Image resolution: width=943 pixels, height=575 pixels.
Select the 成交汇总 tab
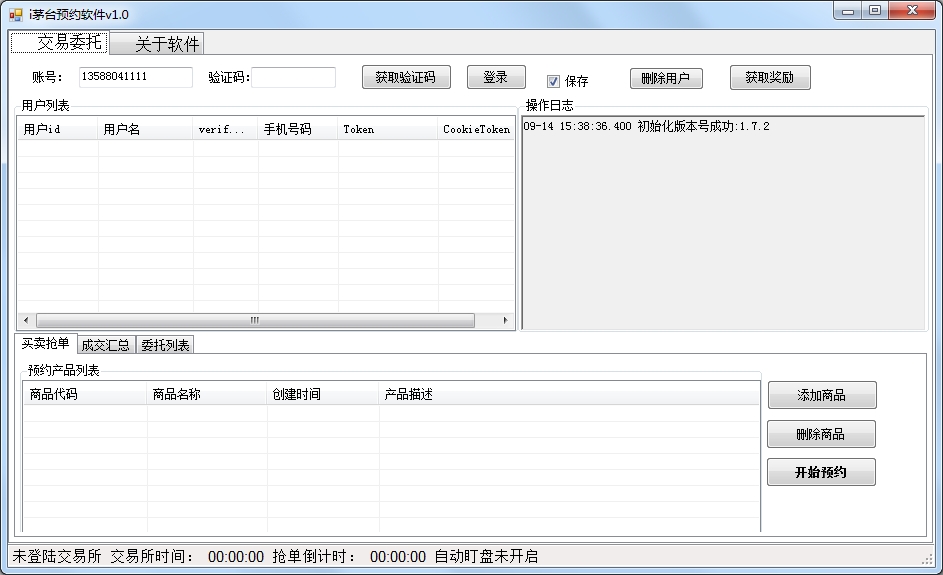tap(106, 345)
